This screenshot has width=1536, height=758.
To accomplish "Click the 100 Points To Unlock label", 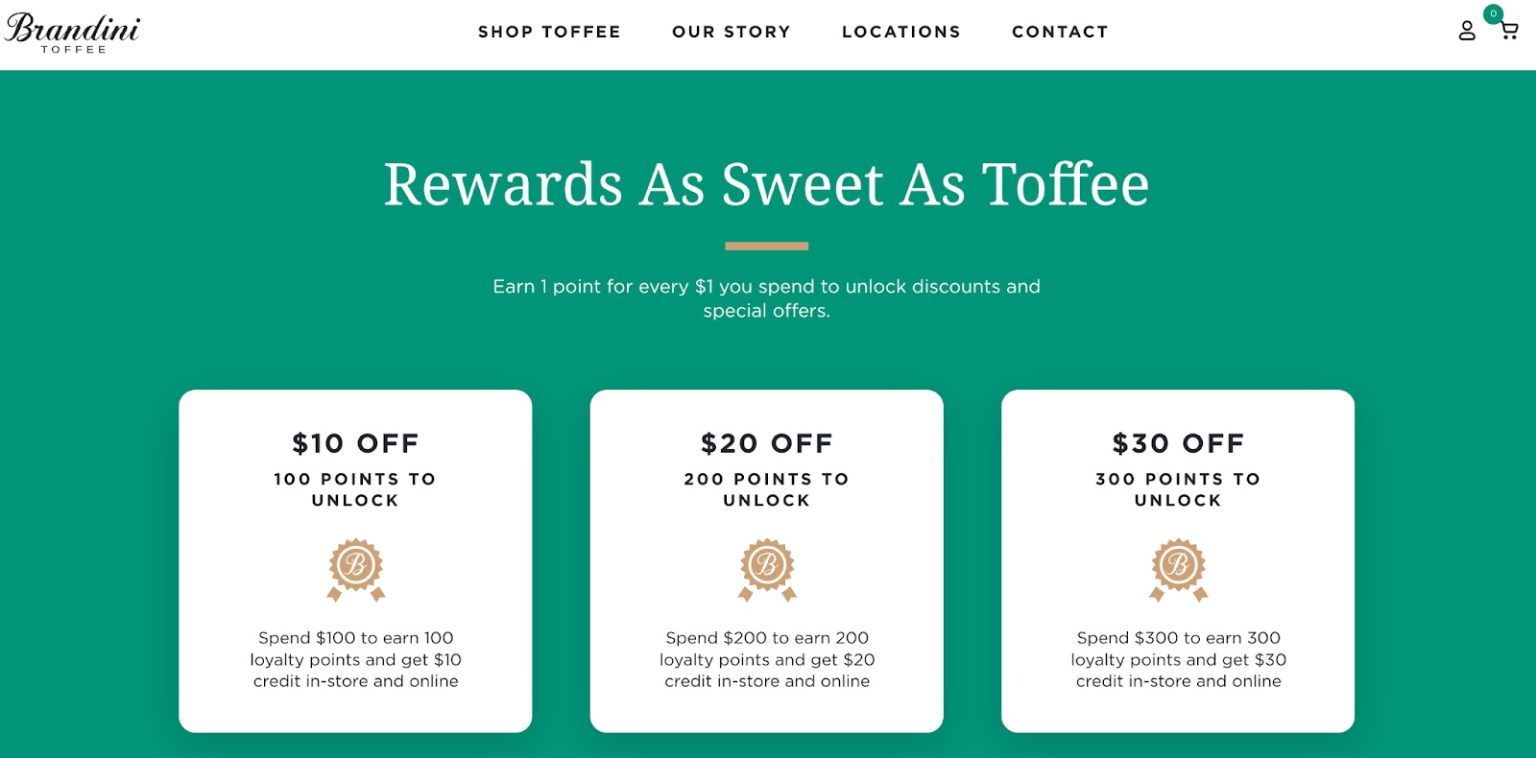I will coord(355,489).
